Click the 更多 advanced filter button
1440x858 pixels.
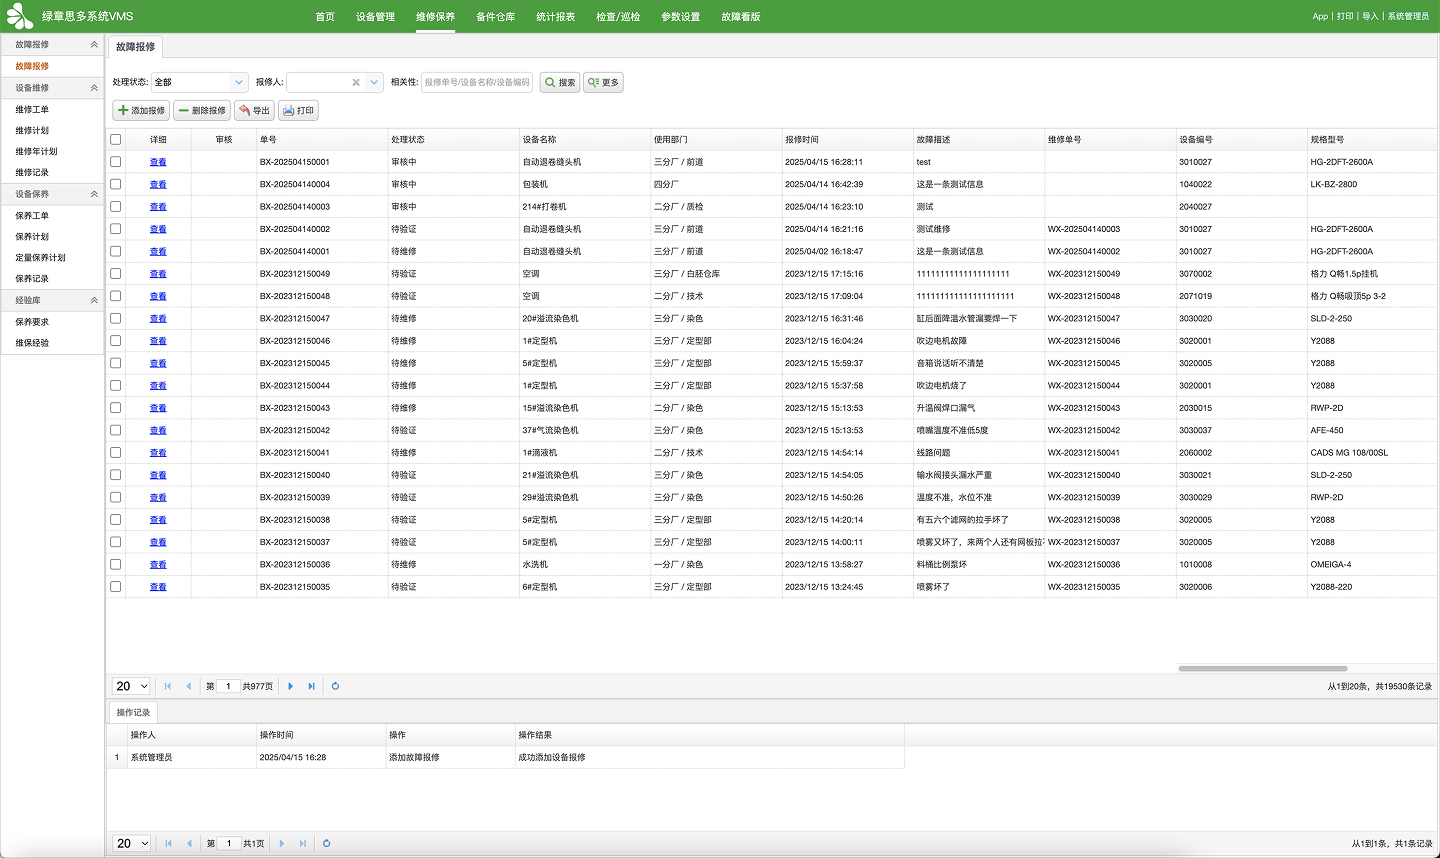click(x=604, y=82)
